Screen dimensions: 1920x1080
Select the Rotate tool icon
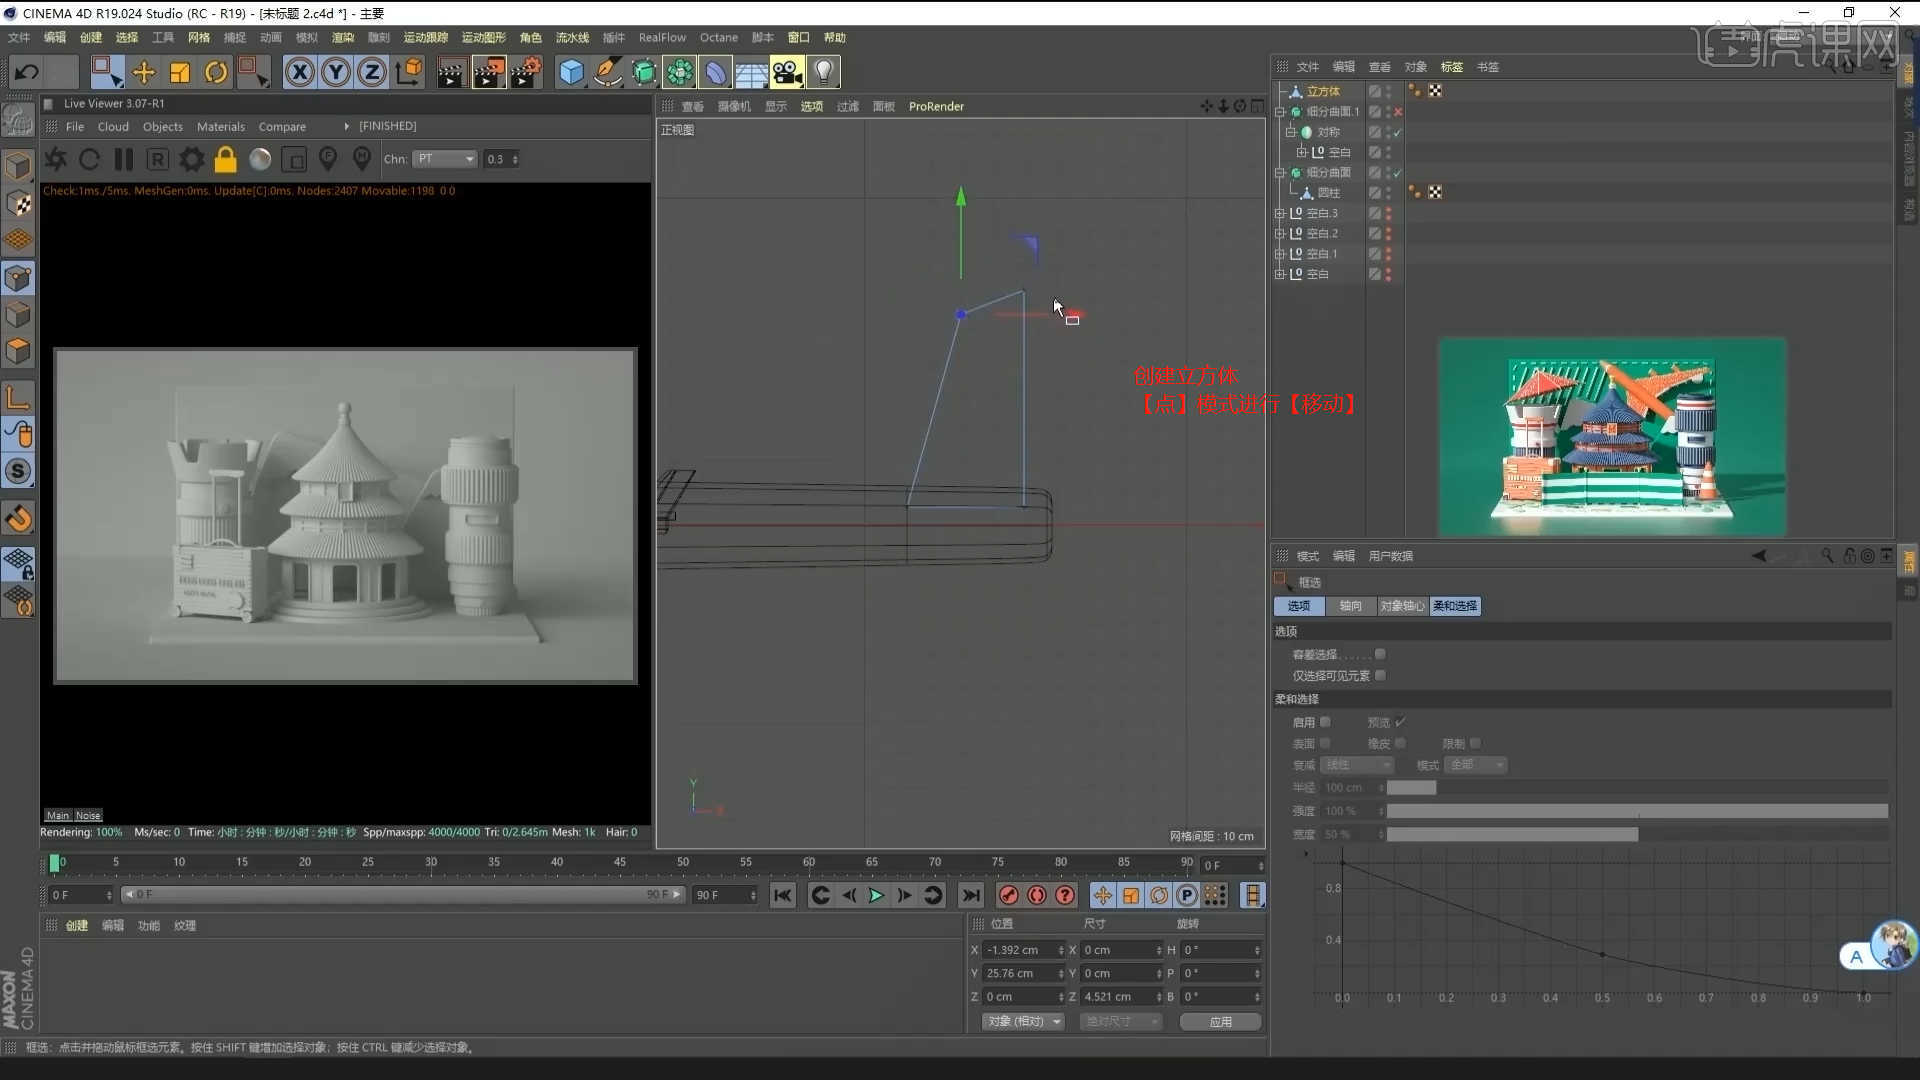tap(216, 72)
